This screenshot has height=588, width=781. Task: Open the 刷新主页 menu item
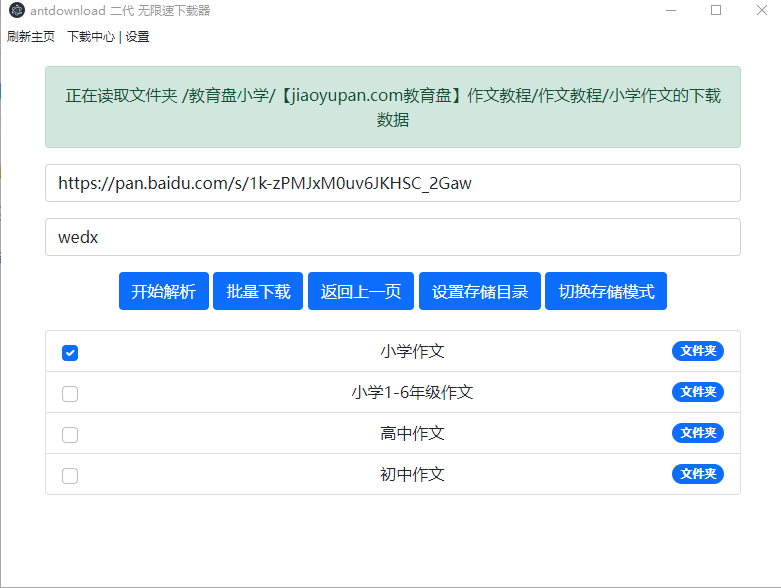coord(31,36)
